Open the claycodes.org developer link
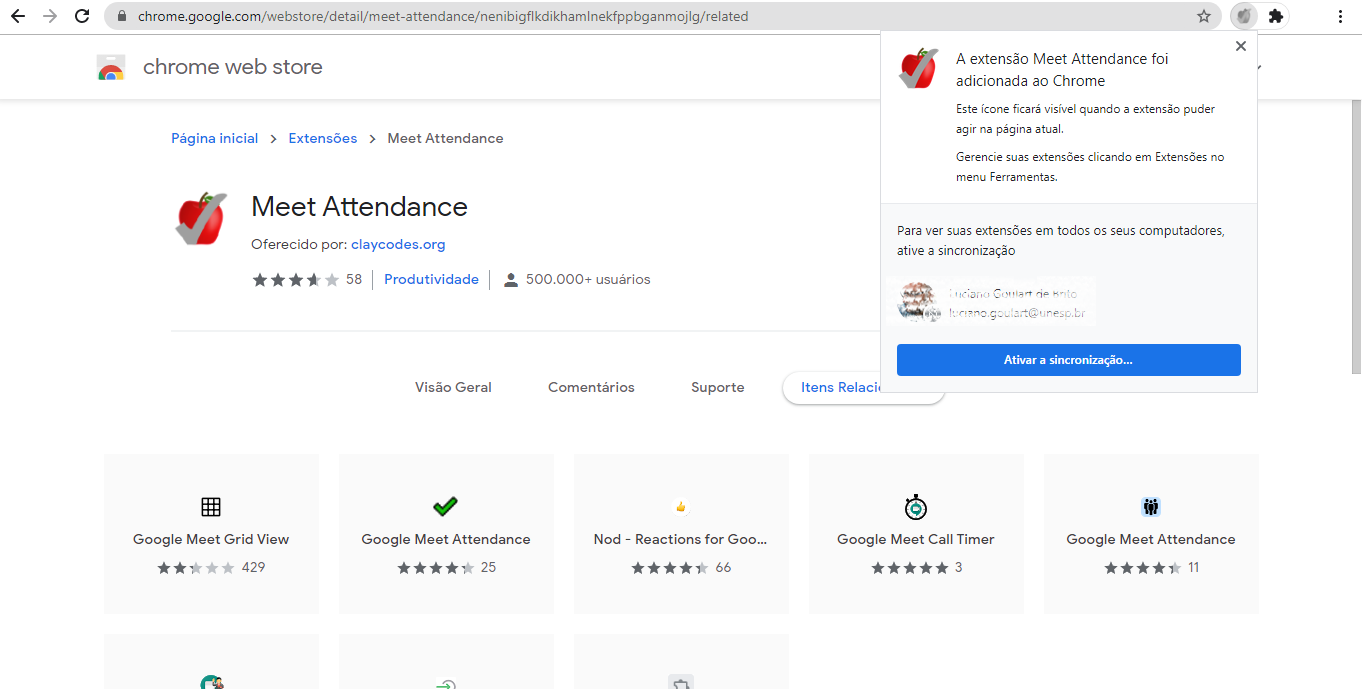 (x=398, y=244)
